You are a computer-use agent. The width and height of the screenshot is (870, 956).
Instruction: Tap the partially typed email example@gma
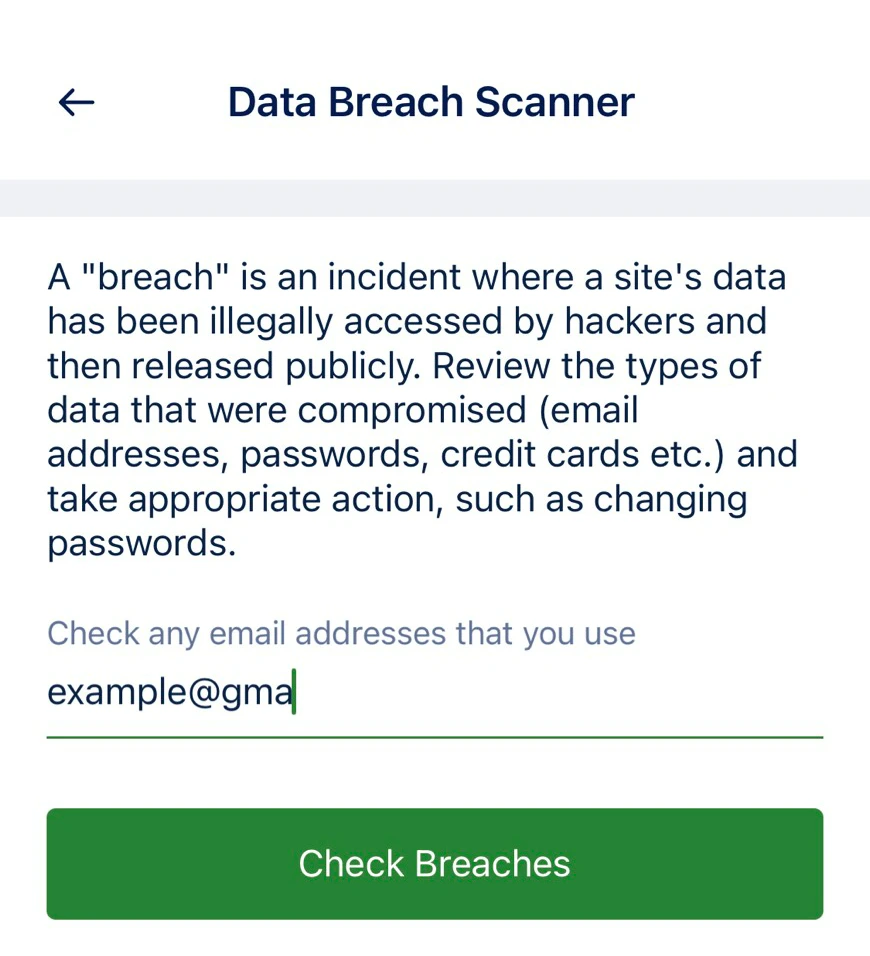170,691
